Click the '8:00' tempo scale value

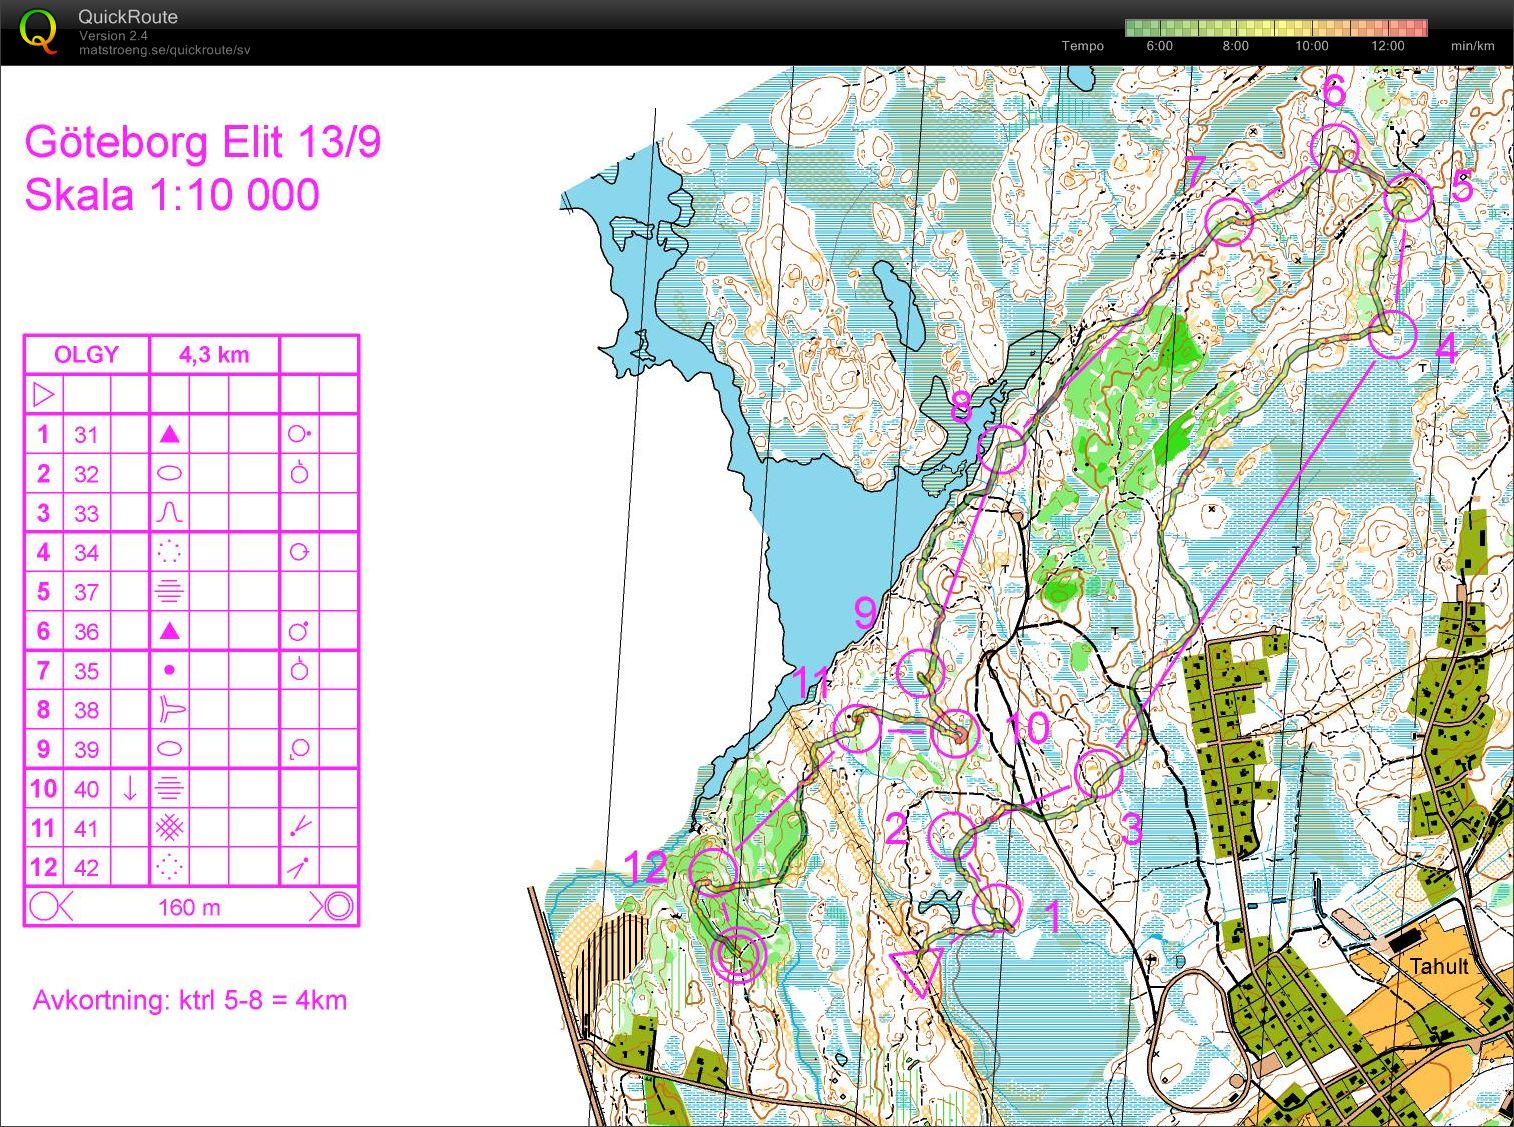tap(1235, 46)
